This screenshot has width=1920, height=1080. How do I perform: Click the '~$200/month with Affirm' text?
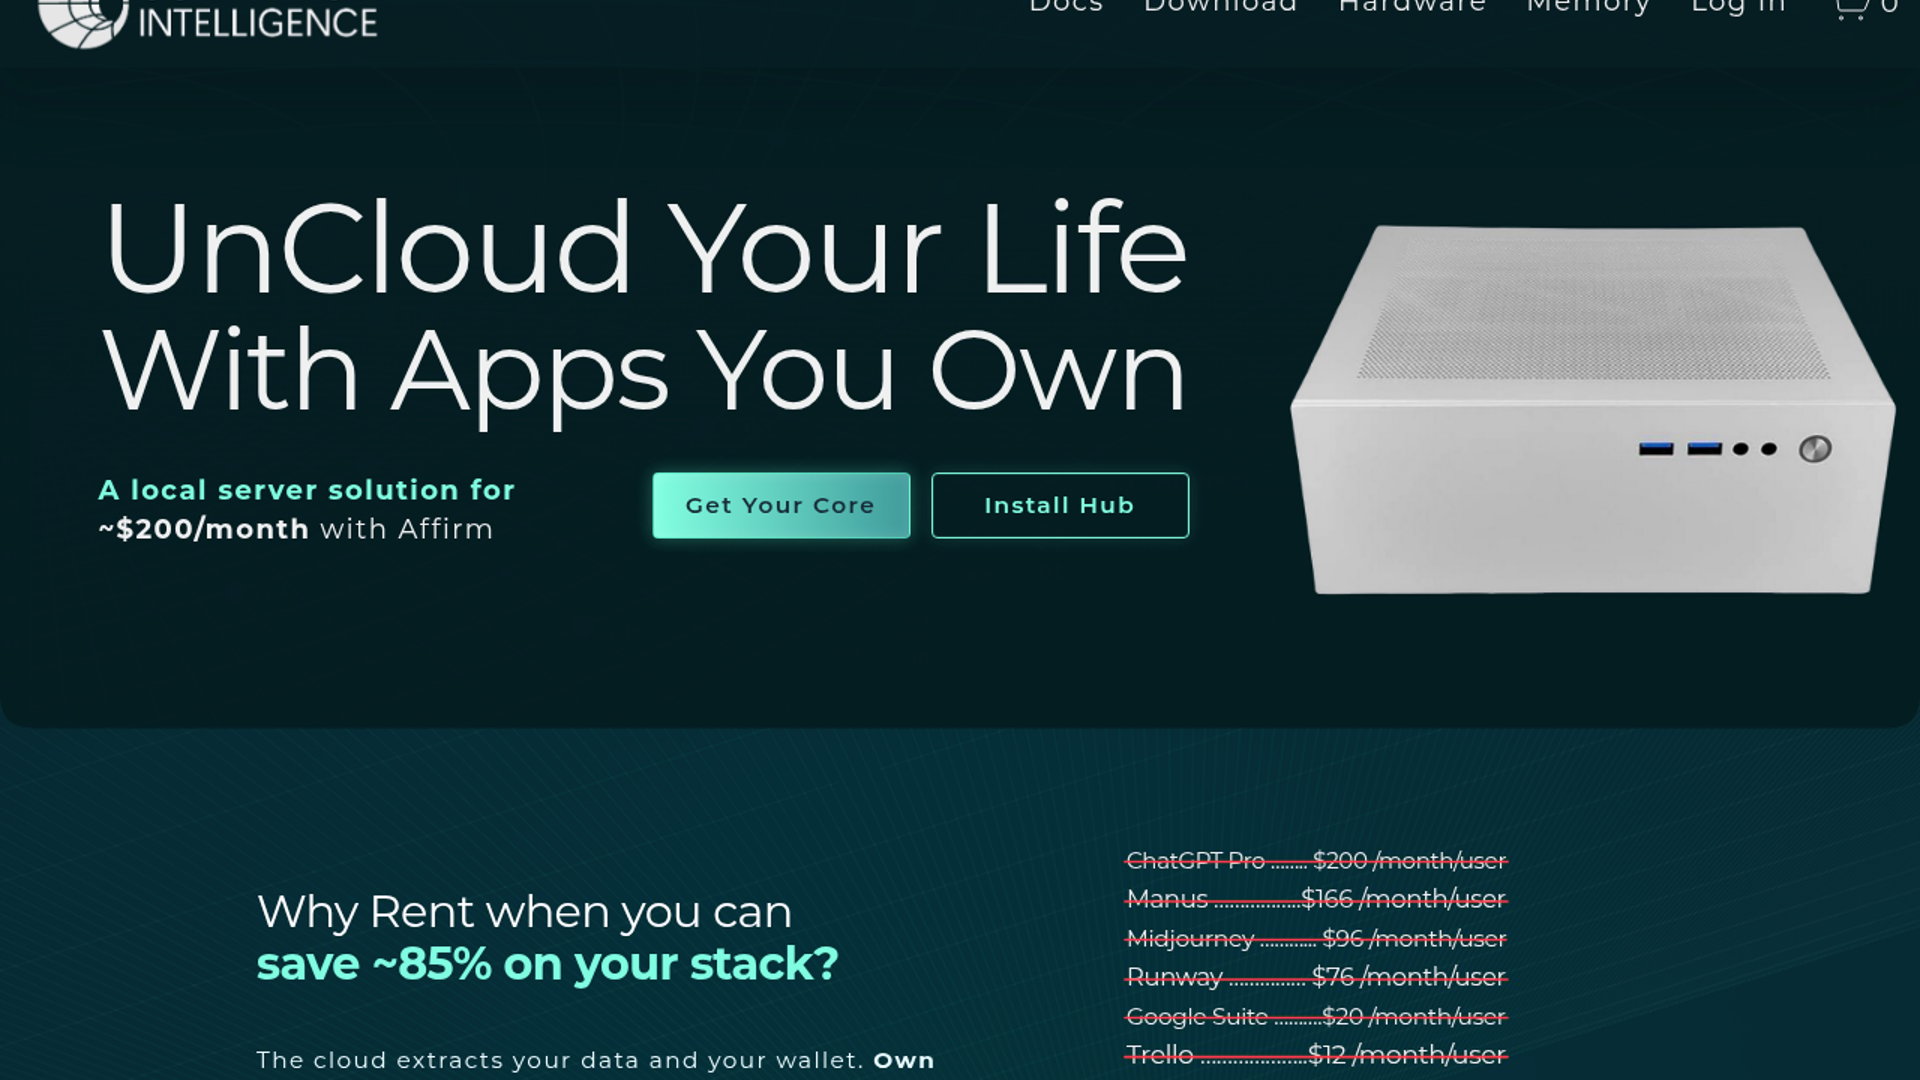pos(296,529)
